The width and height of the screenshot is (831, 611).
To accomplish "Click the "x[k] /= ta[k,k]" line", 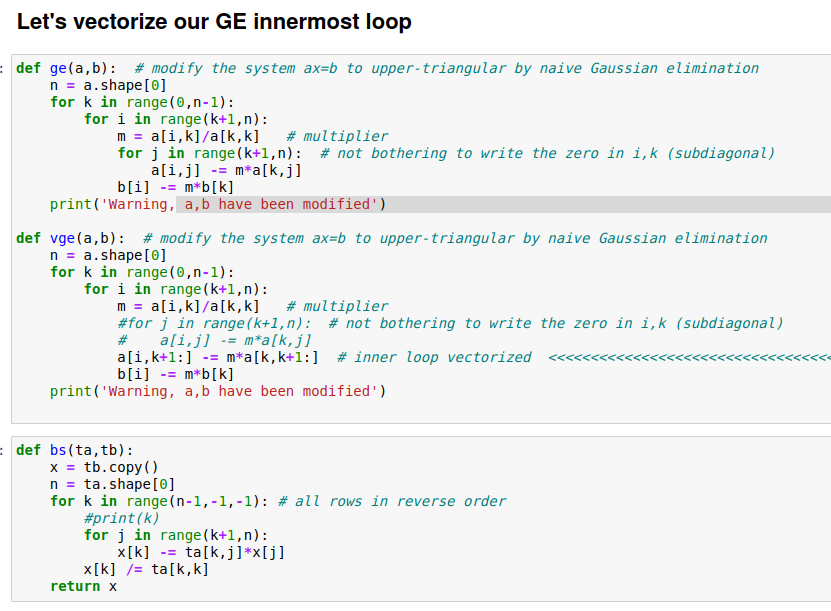I will (146, 569).
